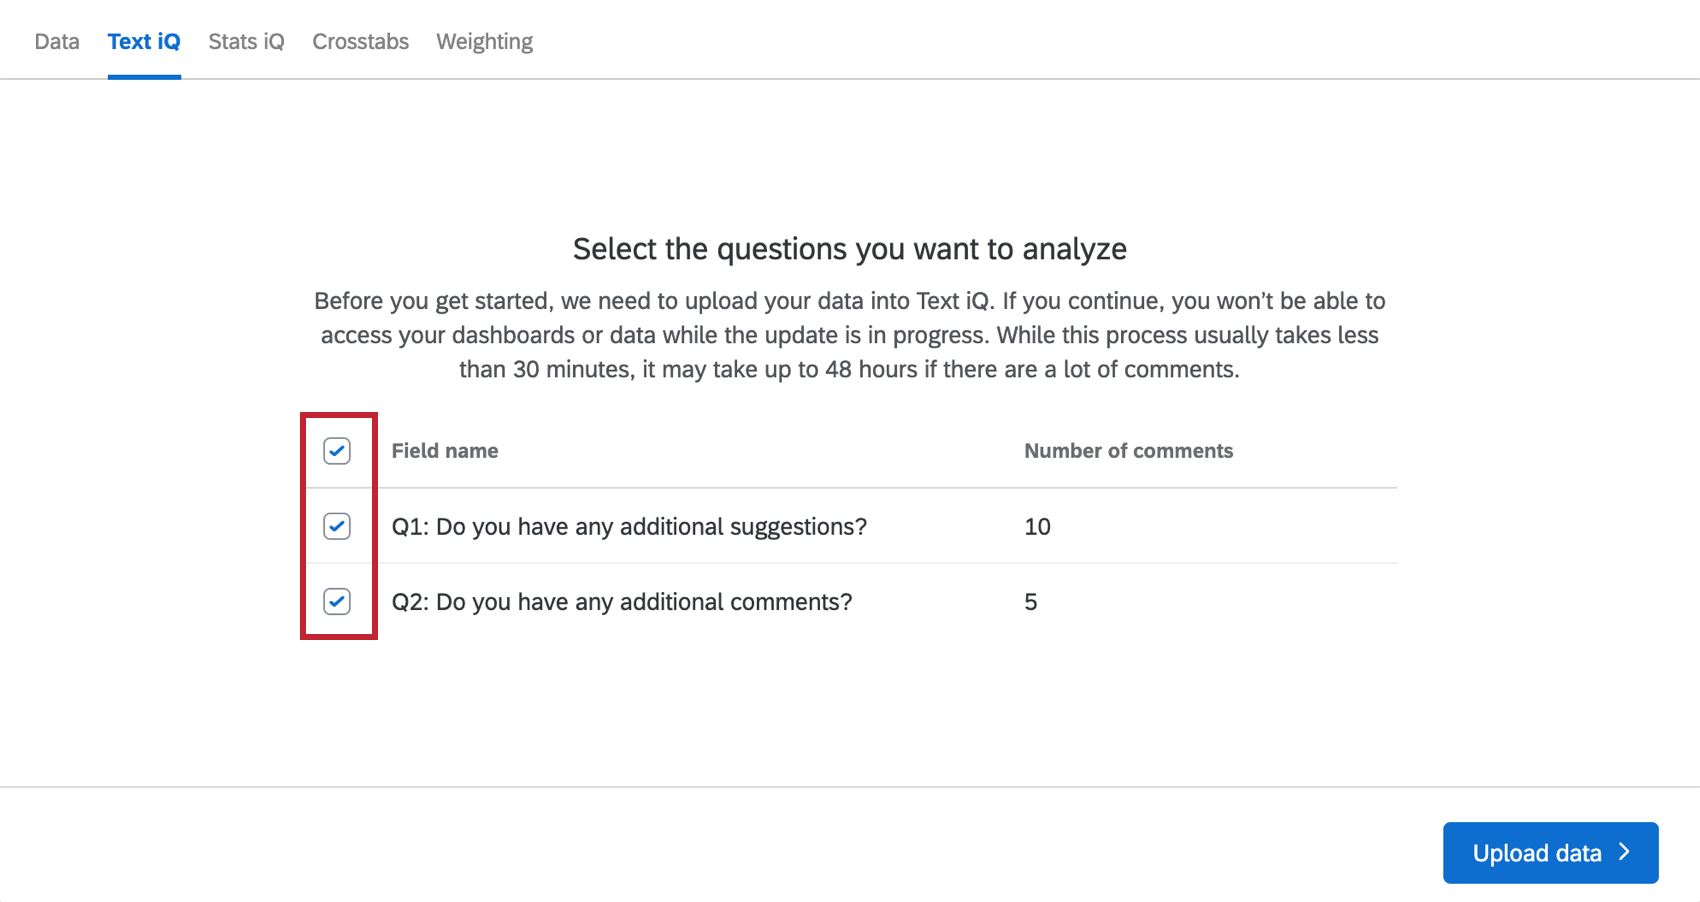Click the Upload data button

coord(1537,853)
